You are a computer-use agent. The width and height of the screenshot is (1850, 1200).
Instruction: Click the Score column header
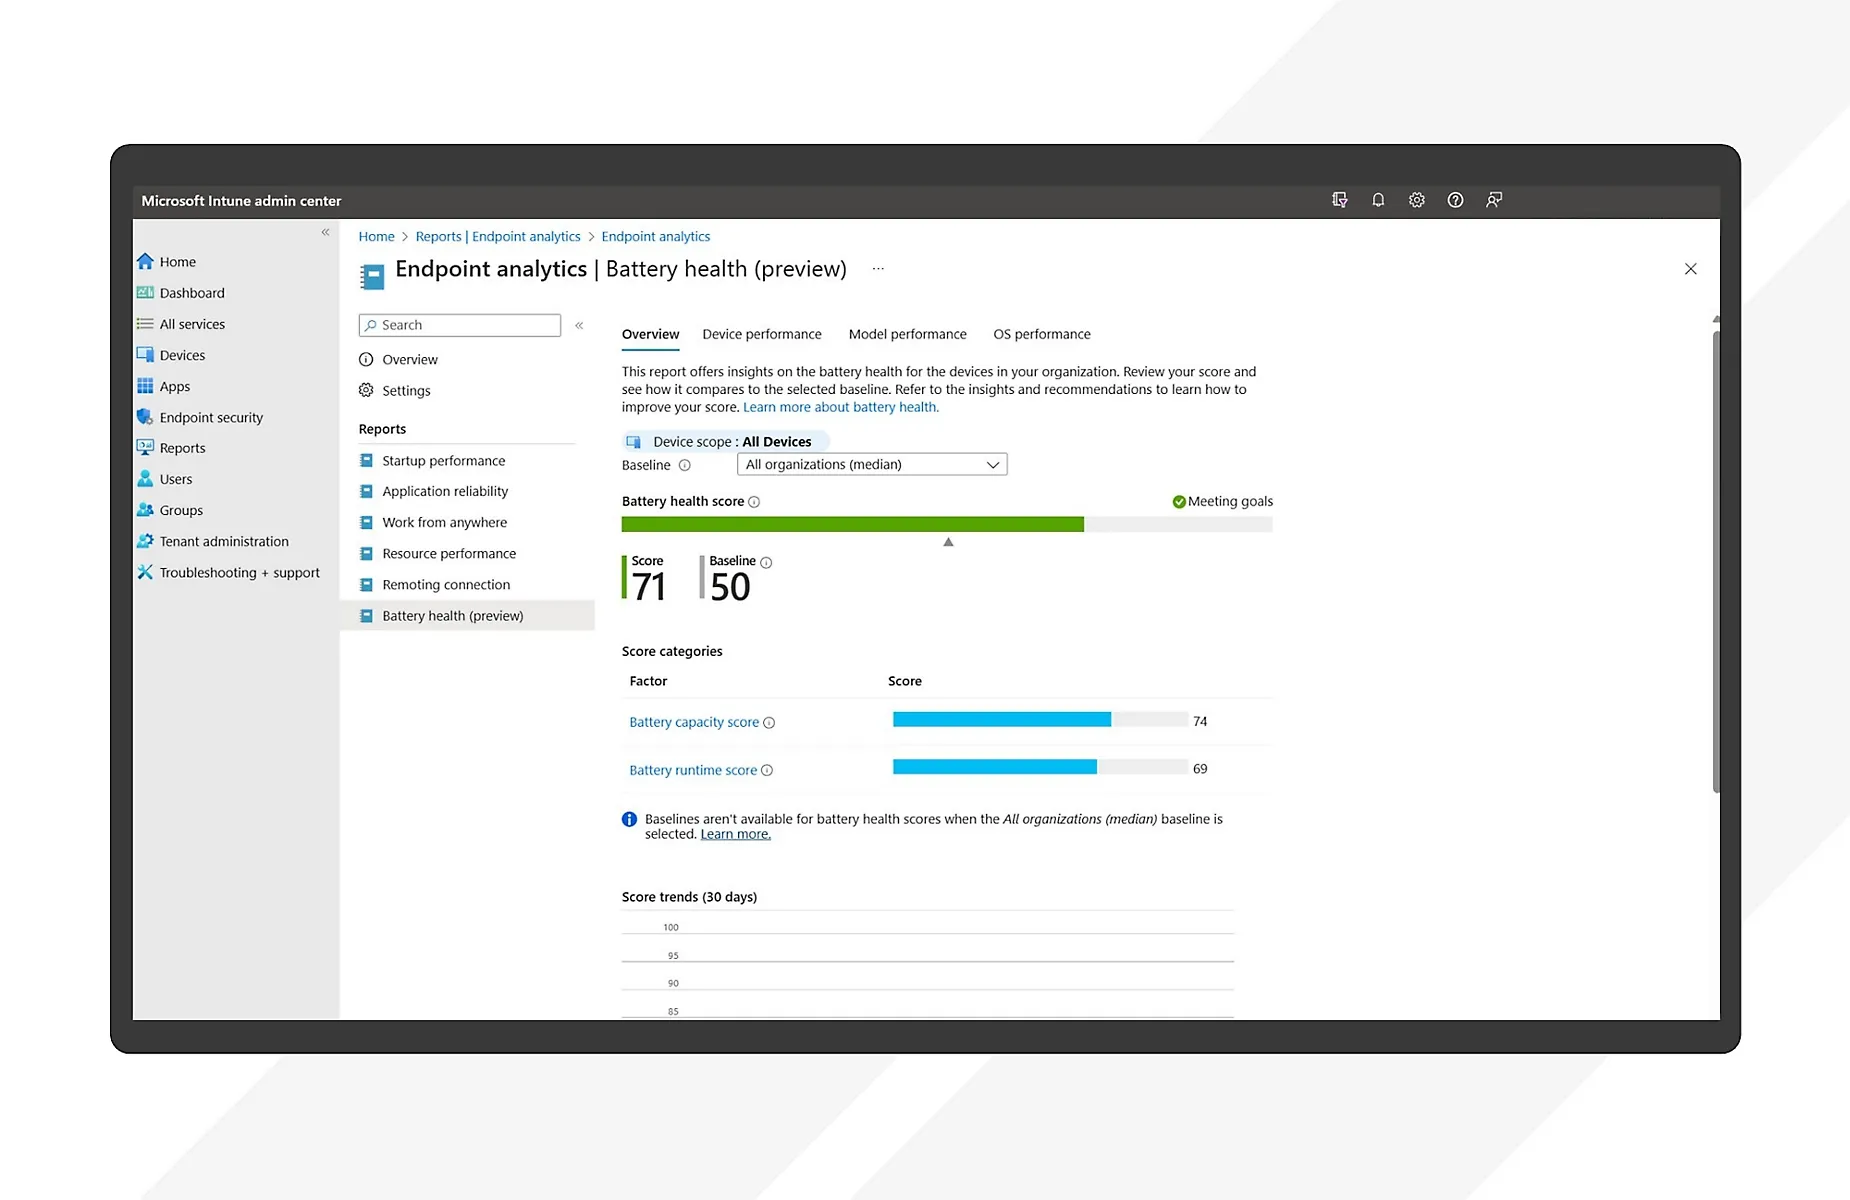click(x=905, y=681)
